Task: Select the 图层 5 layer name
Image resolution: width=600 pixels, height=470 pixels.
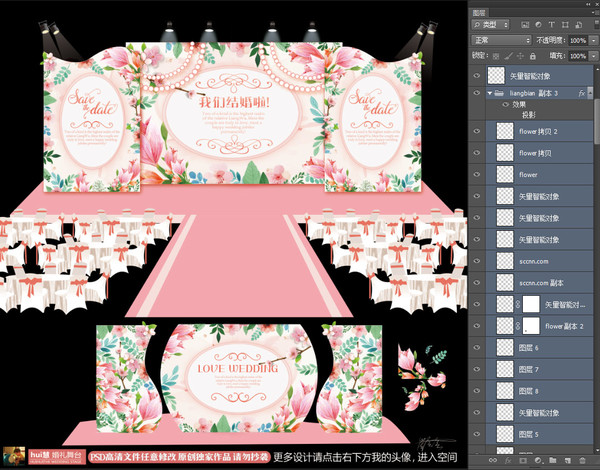Action: pyautogui.click(x=528, y=434)
